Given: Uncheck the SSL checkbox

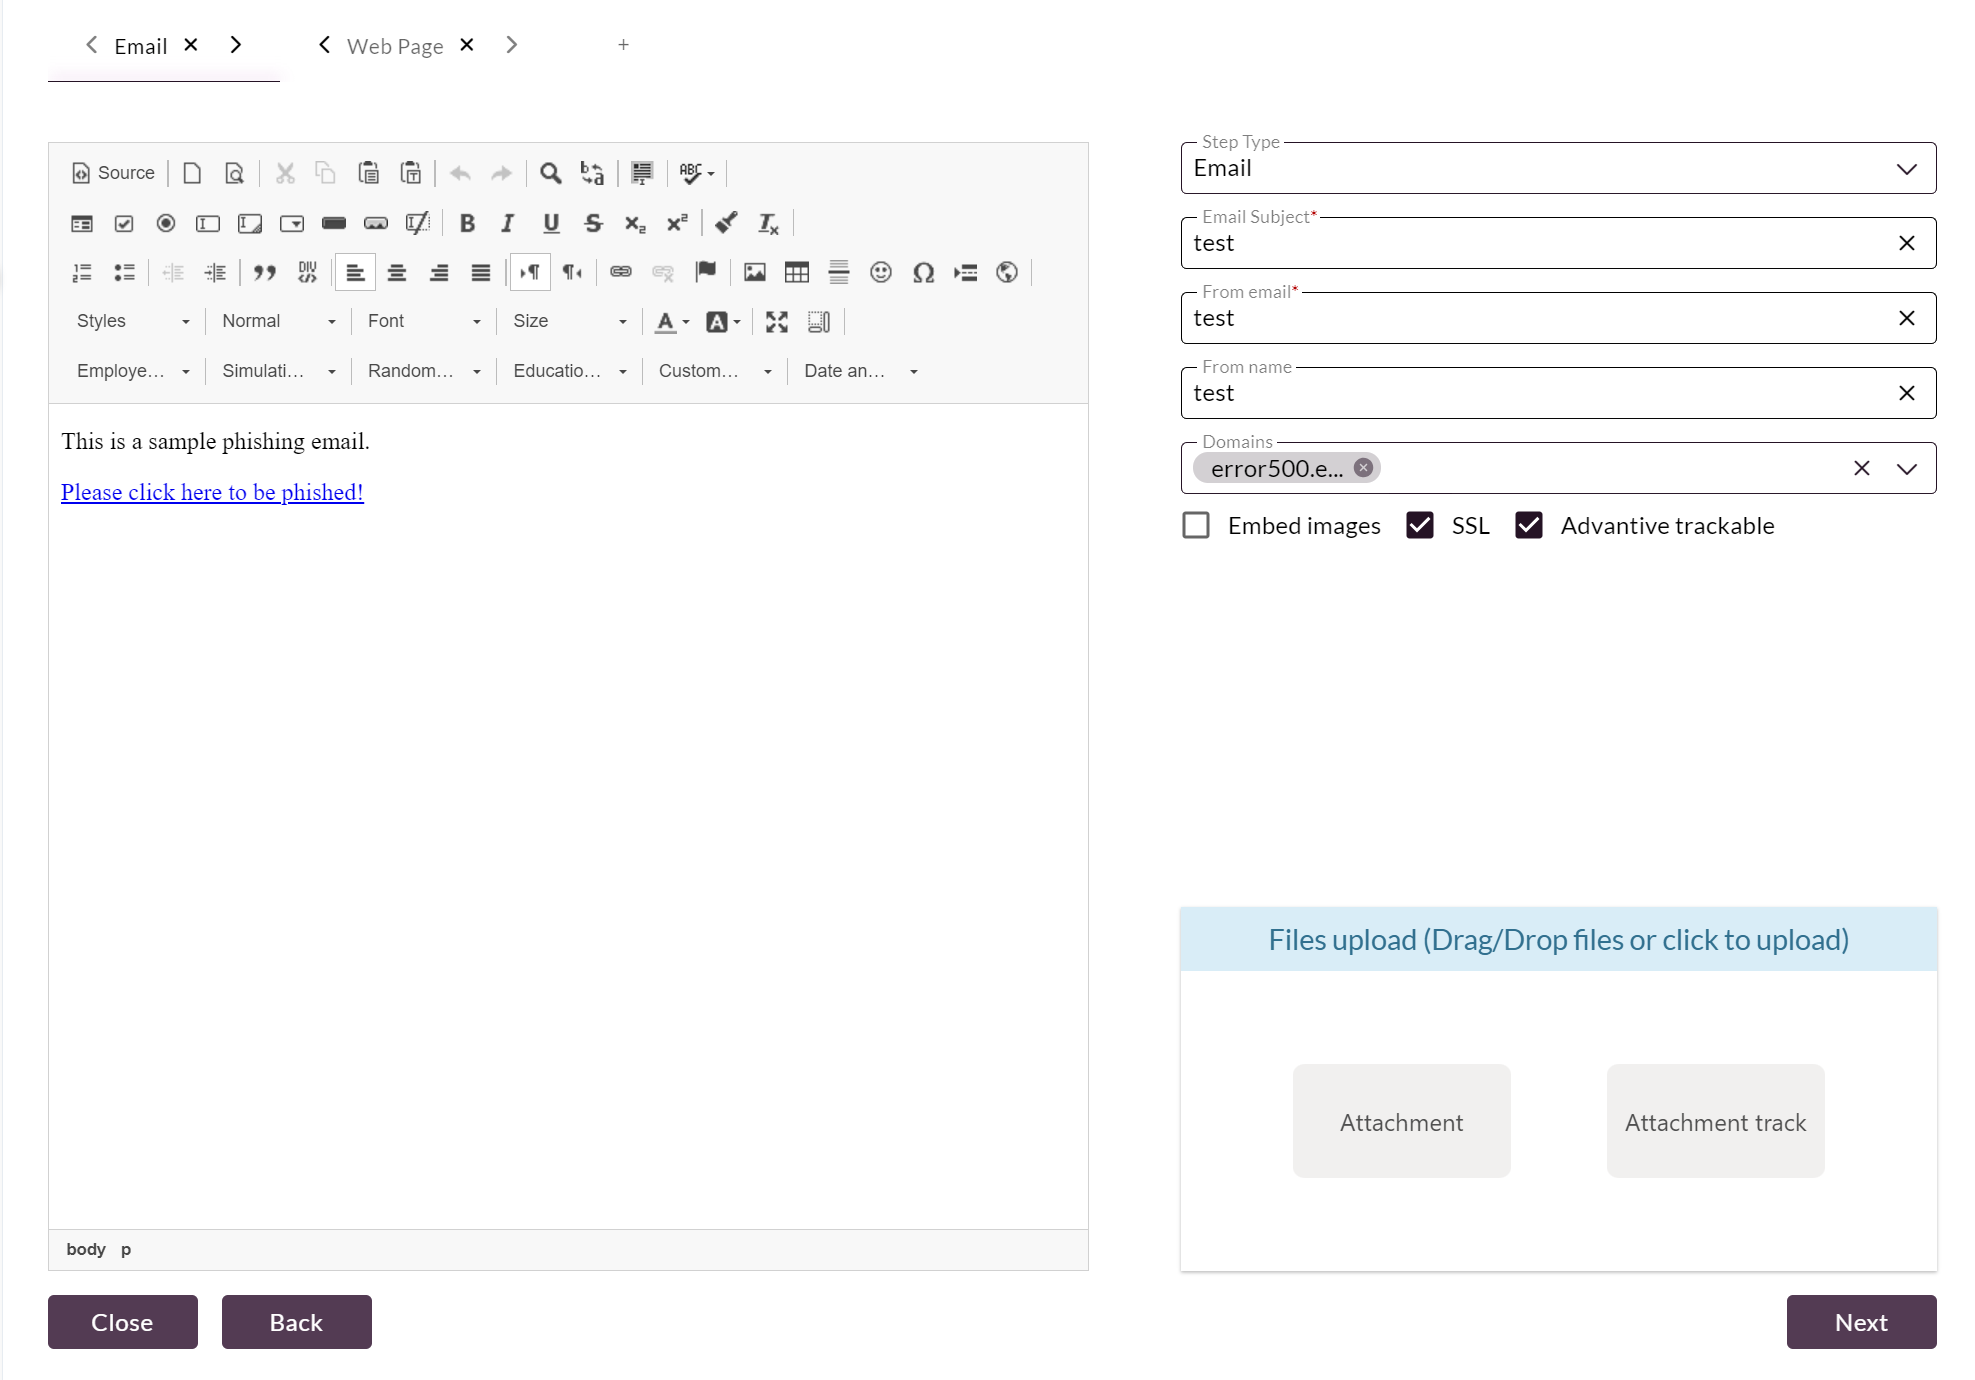Looking at the screenshot, I should click(1420, 526).
